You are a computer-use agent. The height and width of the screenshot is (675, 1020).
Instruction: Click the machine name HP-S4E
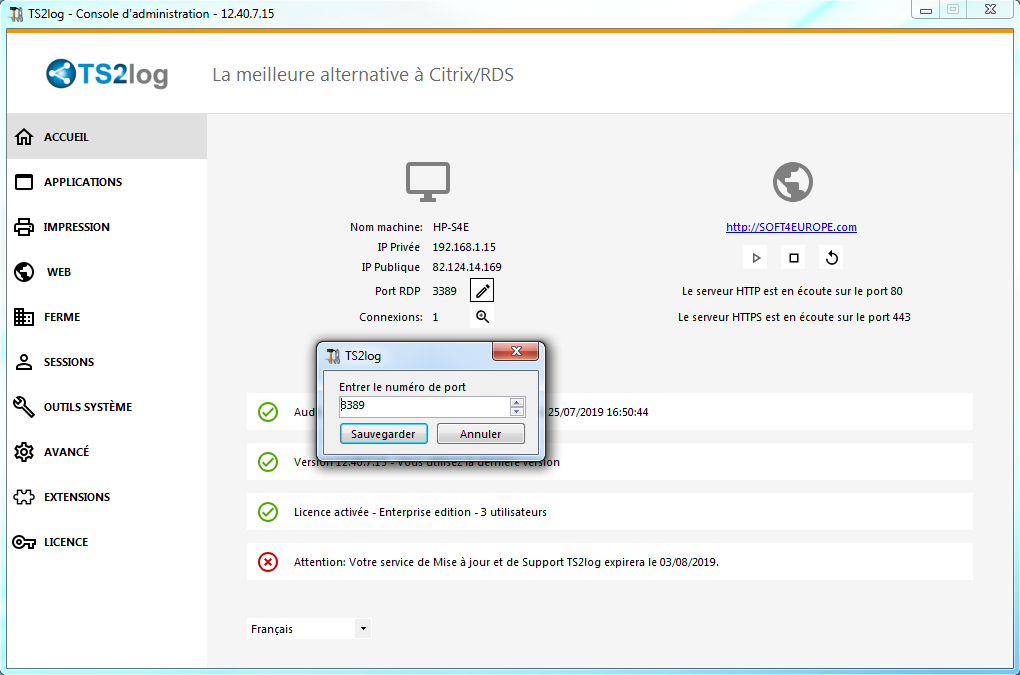click(451, 227)
